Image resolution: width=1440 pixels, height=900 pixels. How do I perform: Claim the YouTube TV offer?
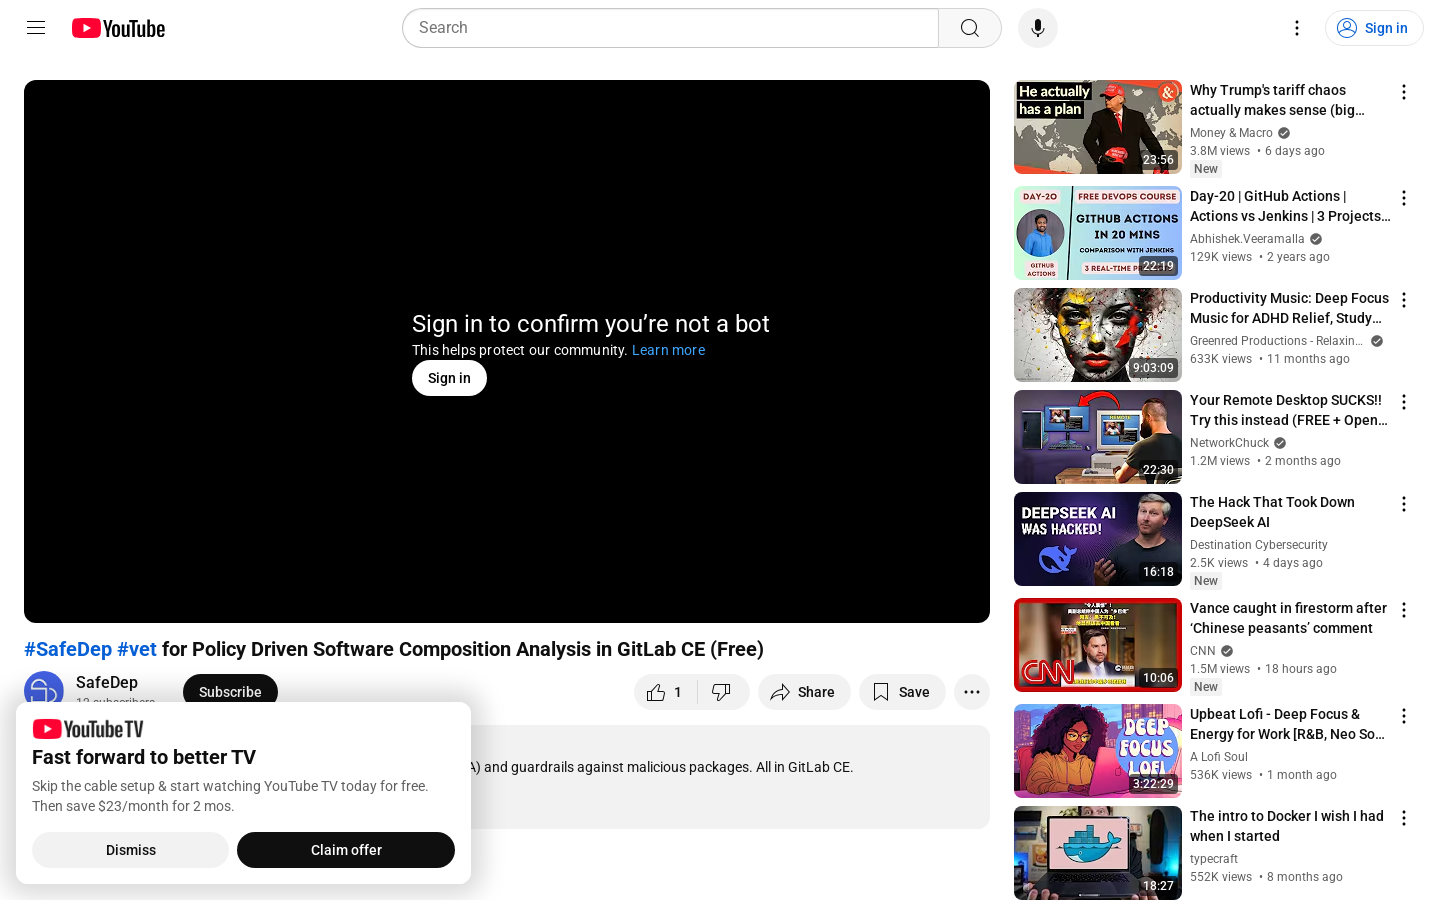tap(346, 850)
